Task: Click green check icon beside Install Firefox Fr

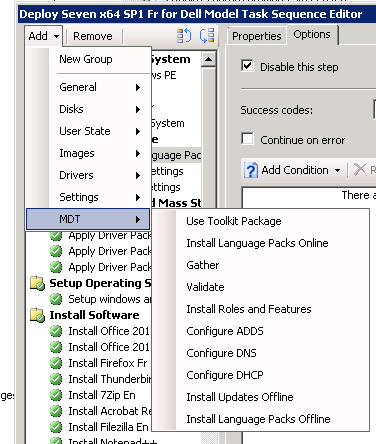Action: click(x=56, y=363)
